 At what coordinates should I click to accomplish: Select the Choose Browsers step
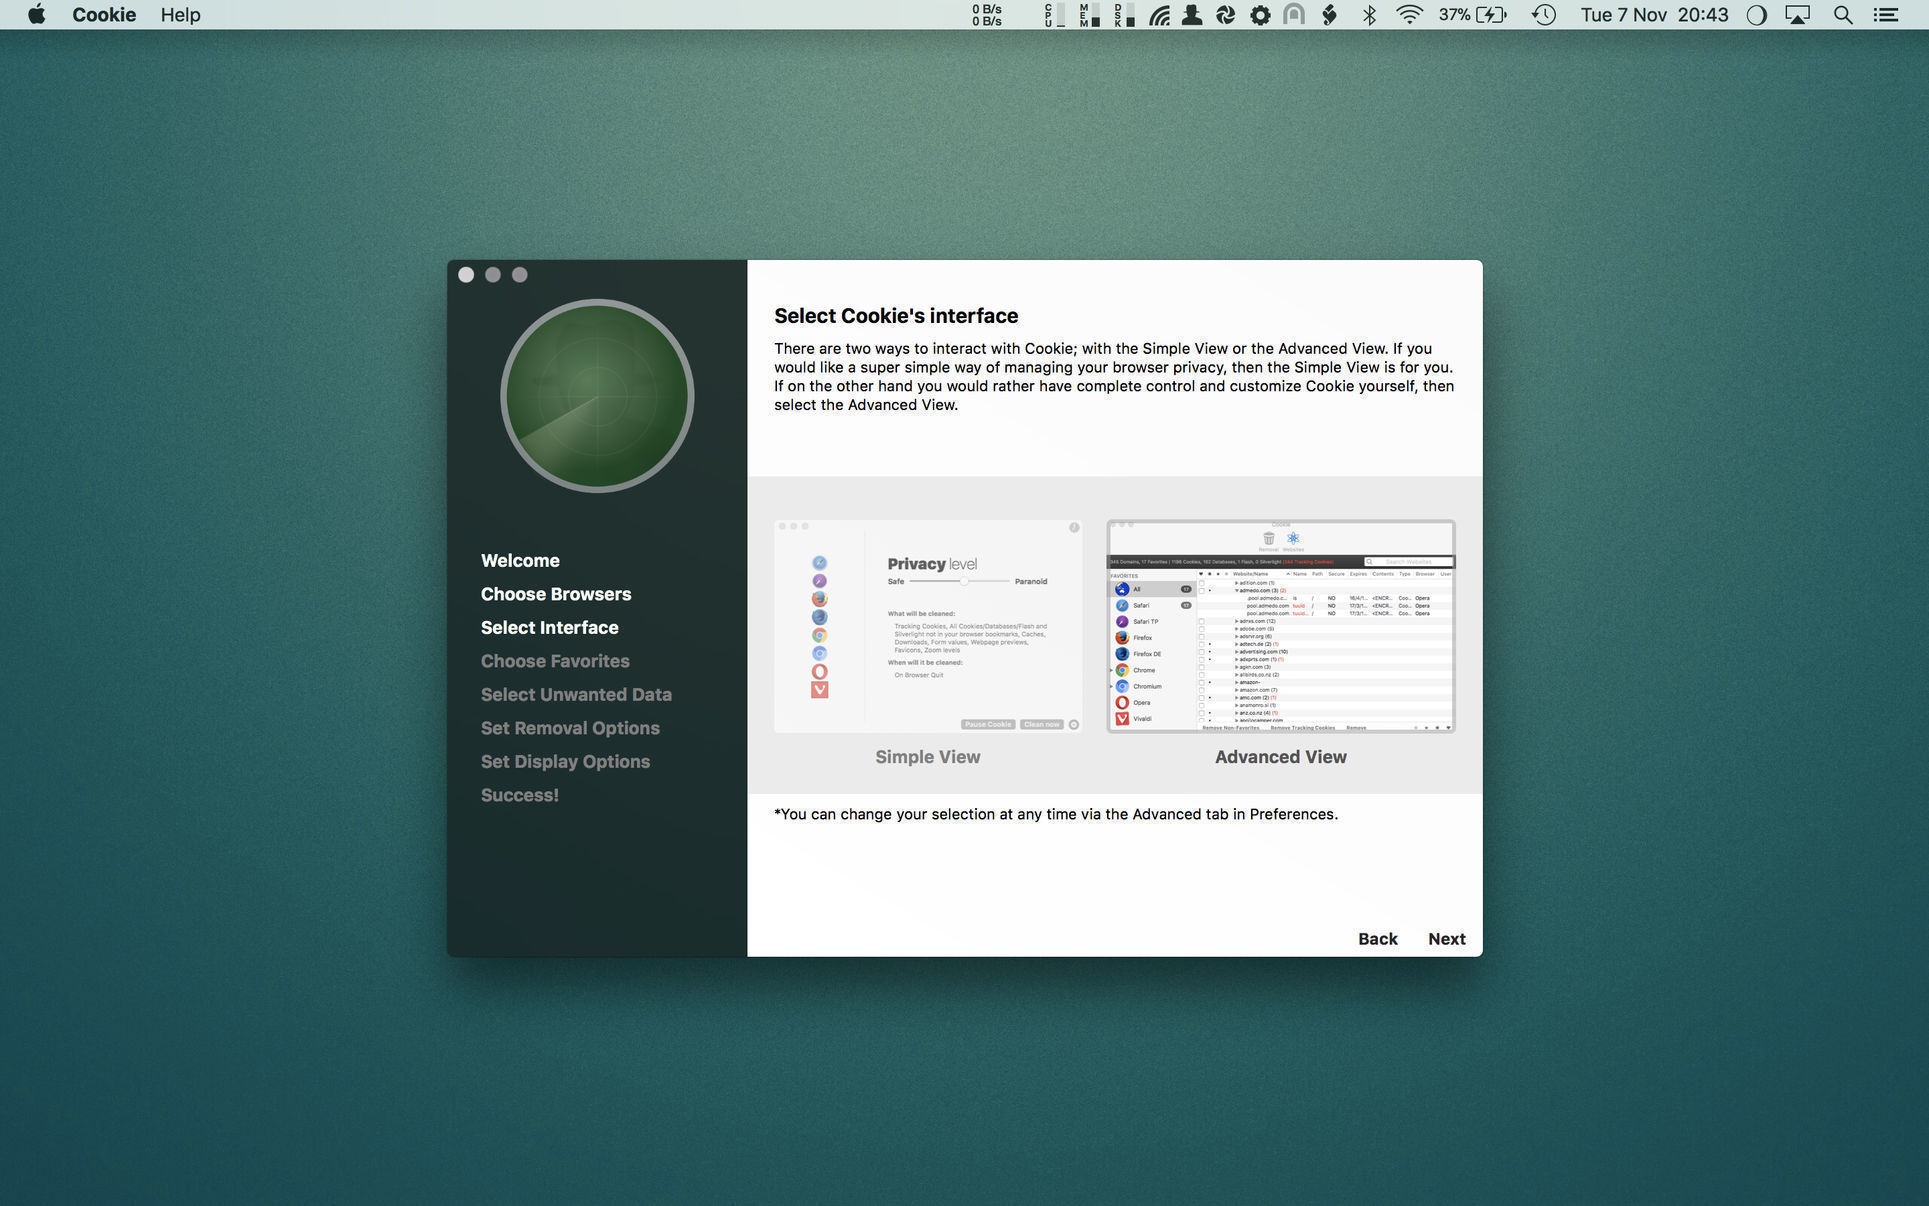coord(556,594)
